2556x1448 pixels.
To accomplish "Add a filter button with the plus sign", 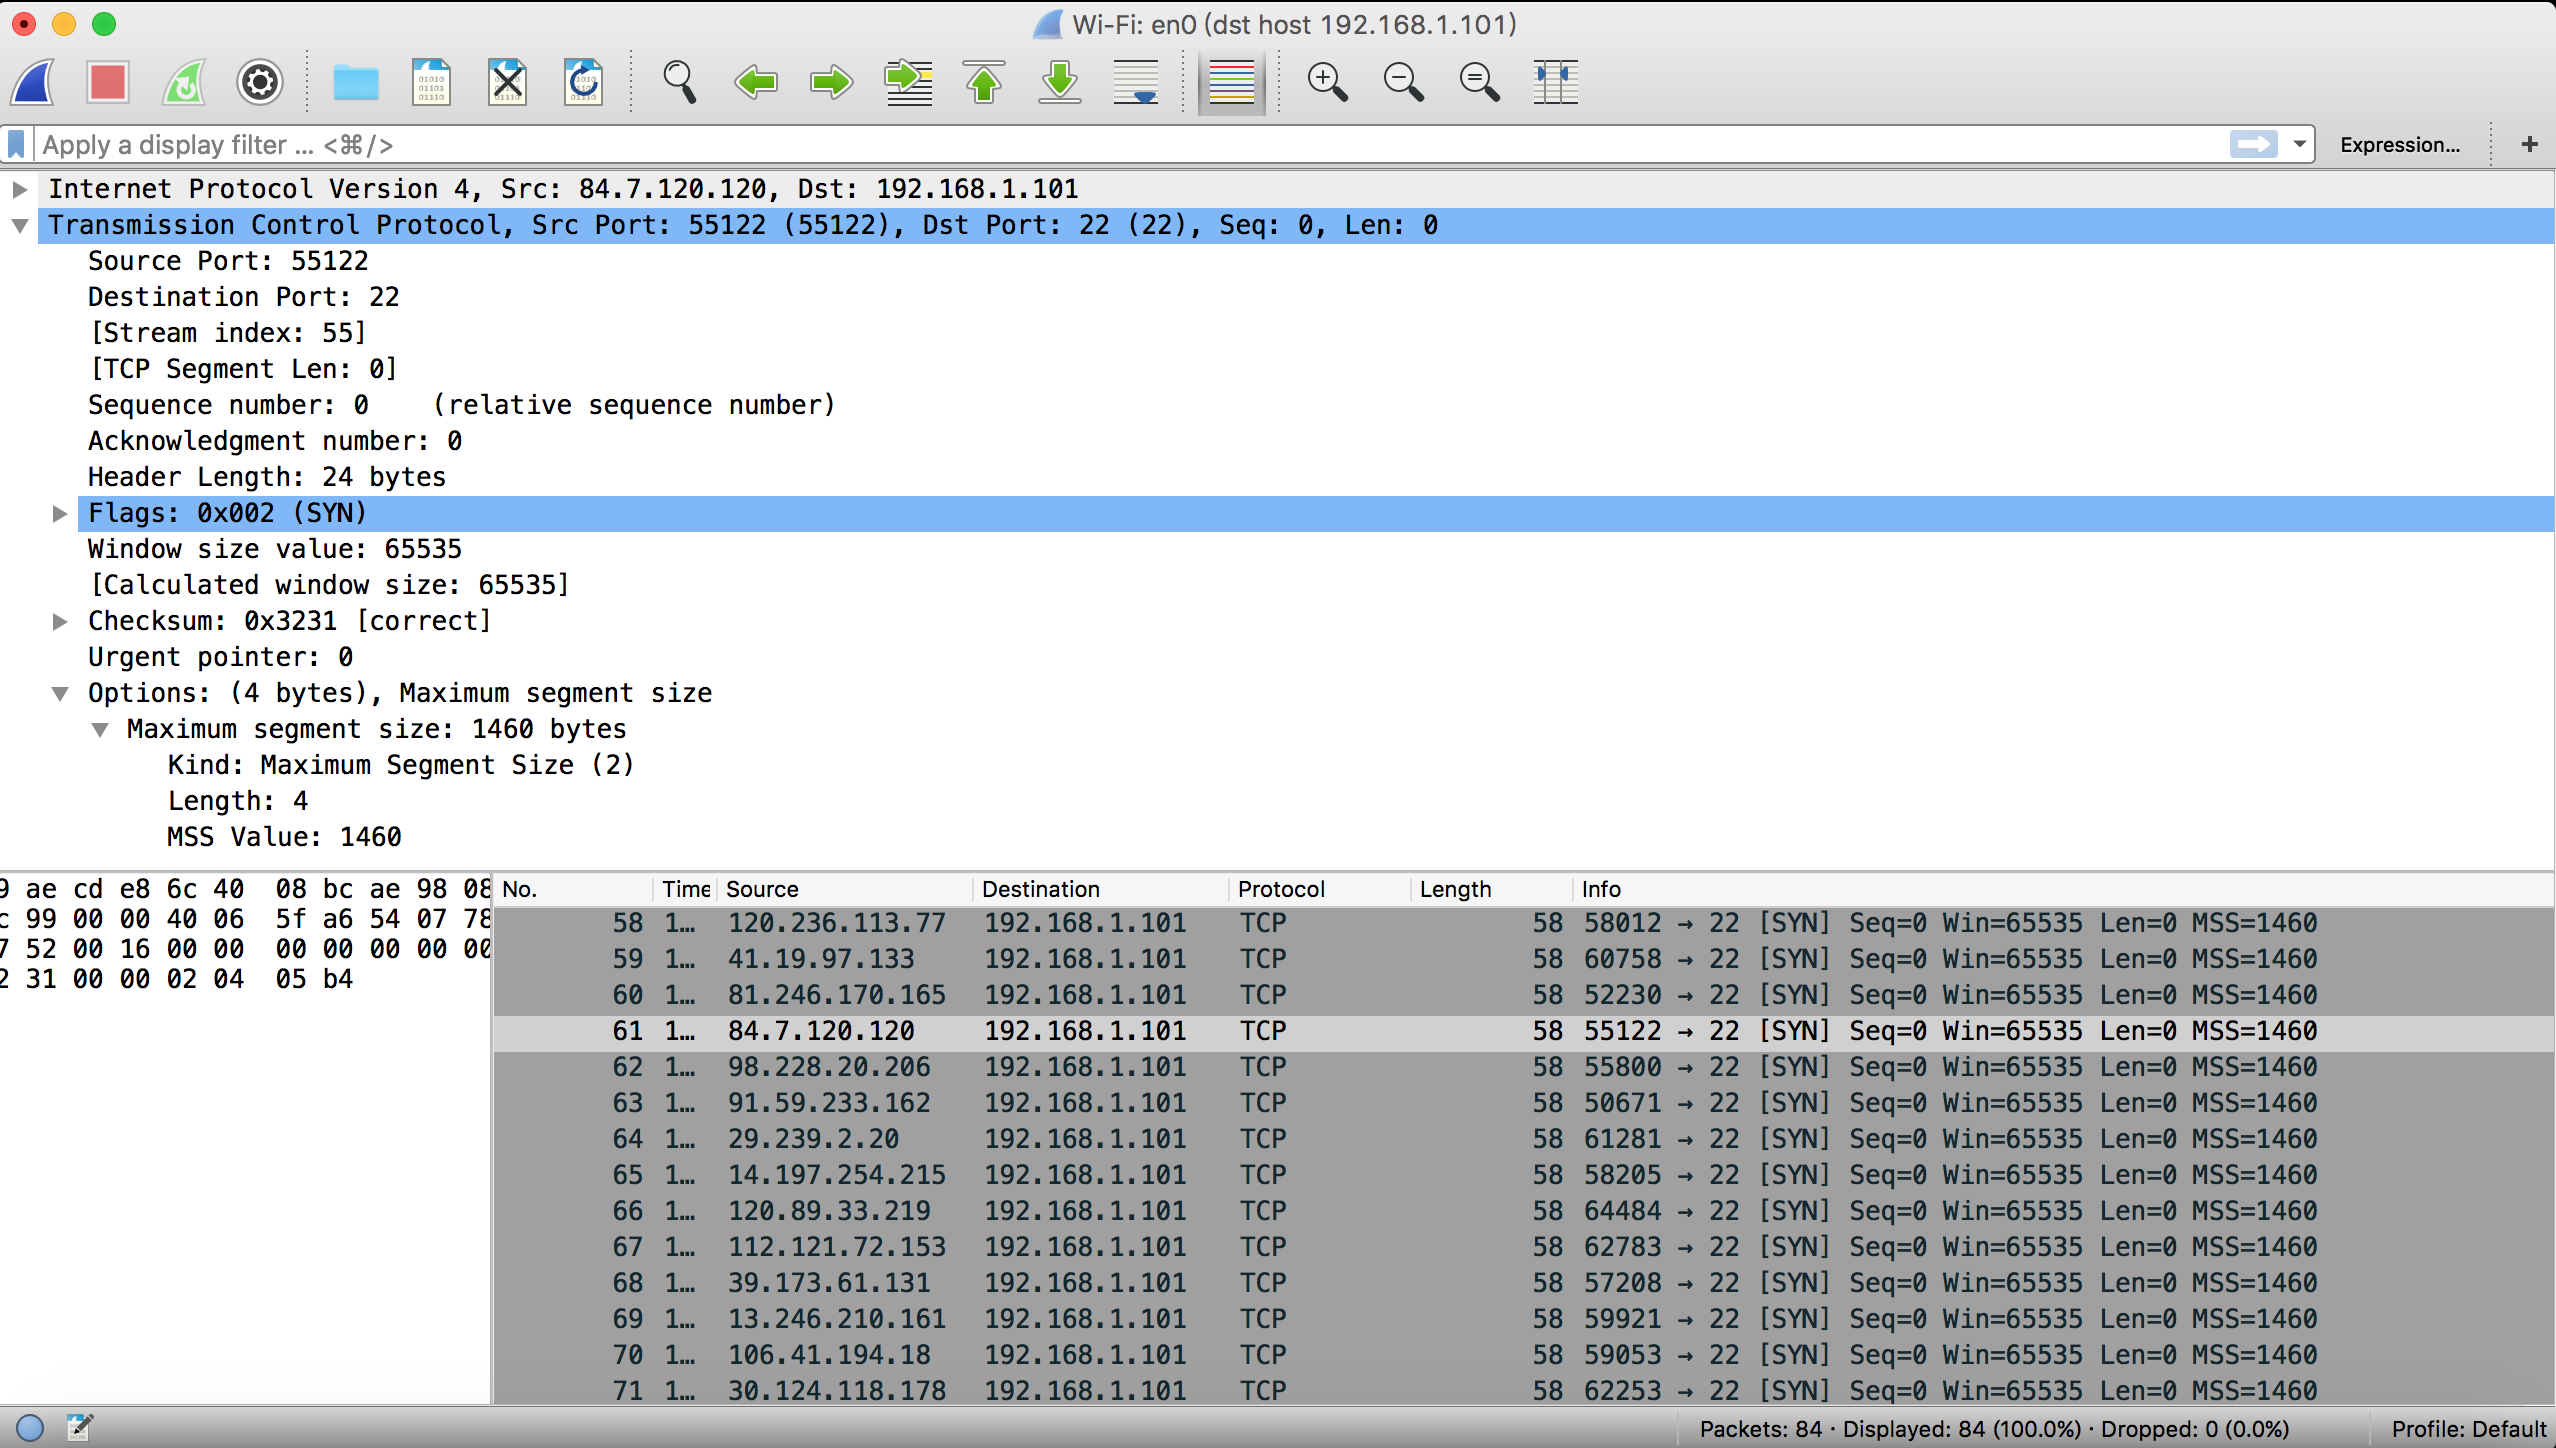I will click(x=2530, y=144).
